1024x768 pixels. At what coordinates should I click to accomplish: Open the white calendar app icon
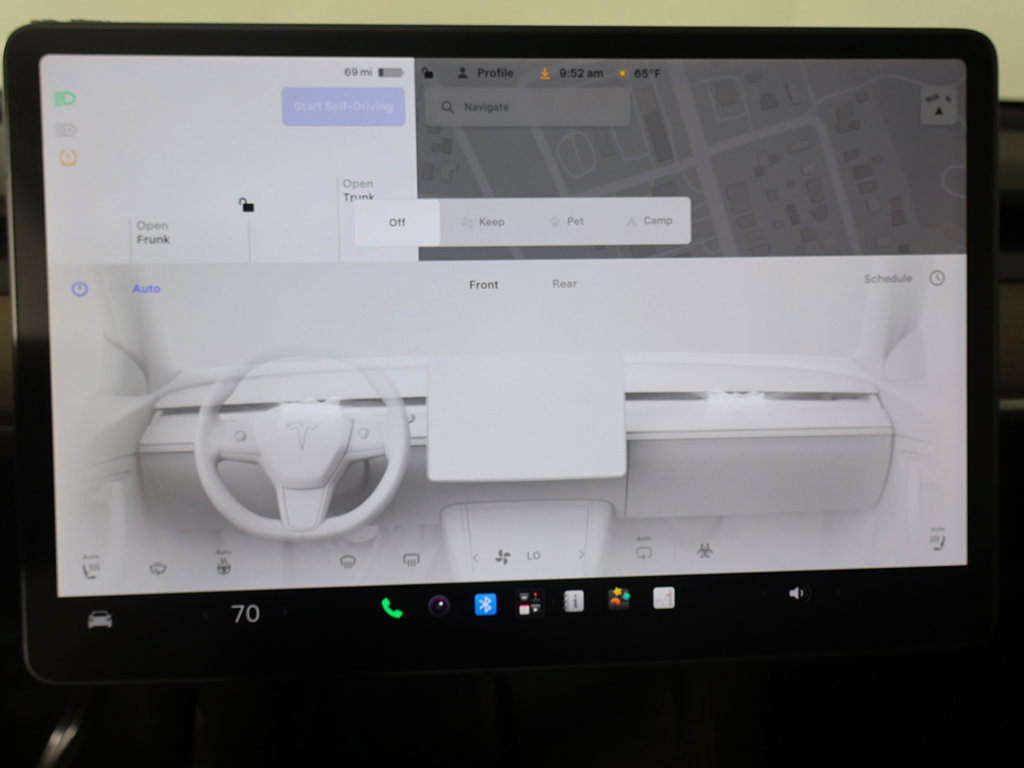[664, 598]
